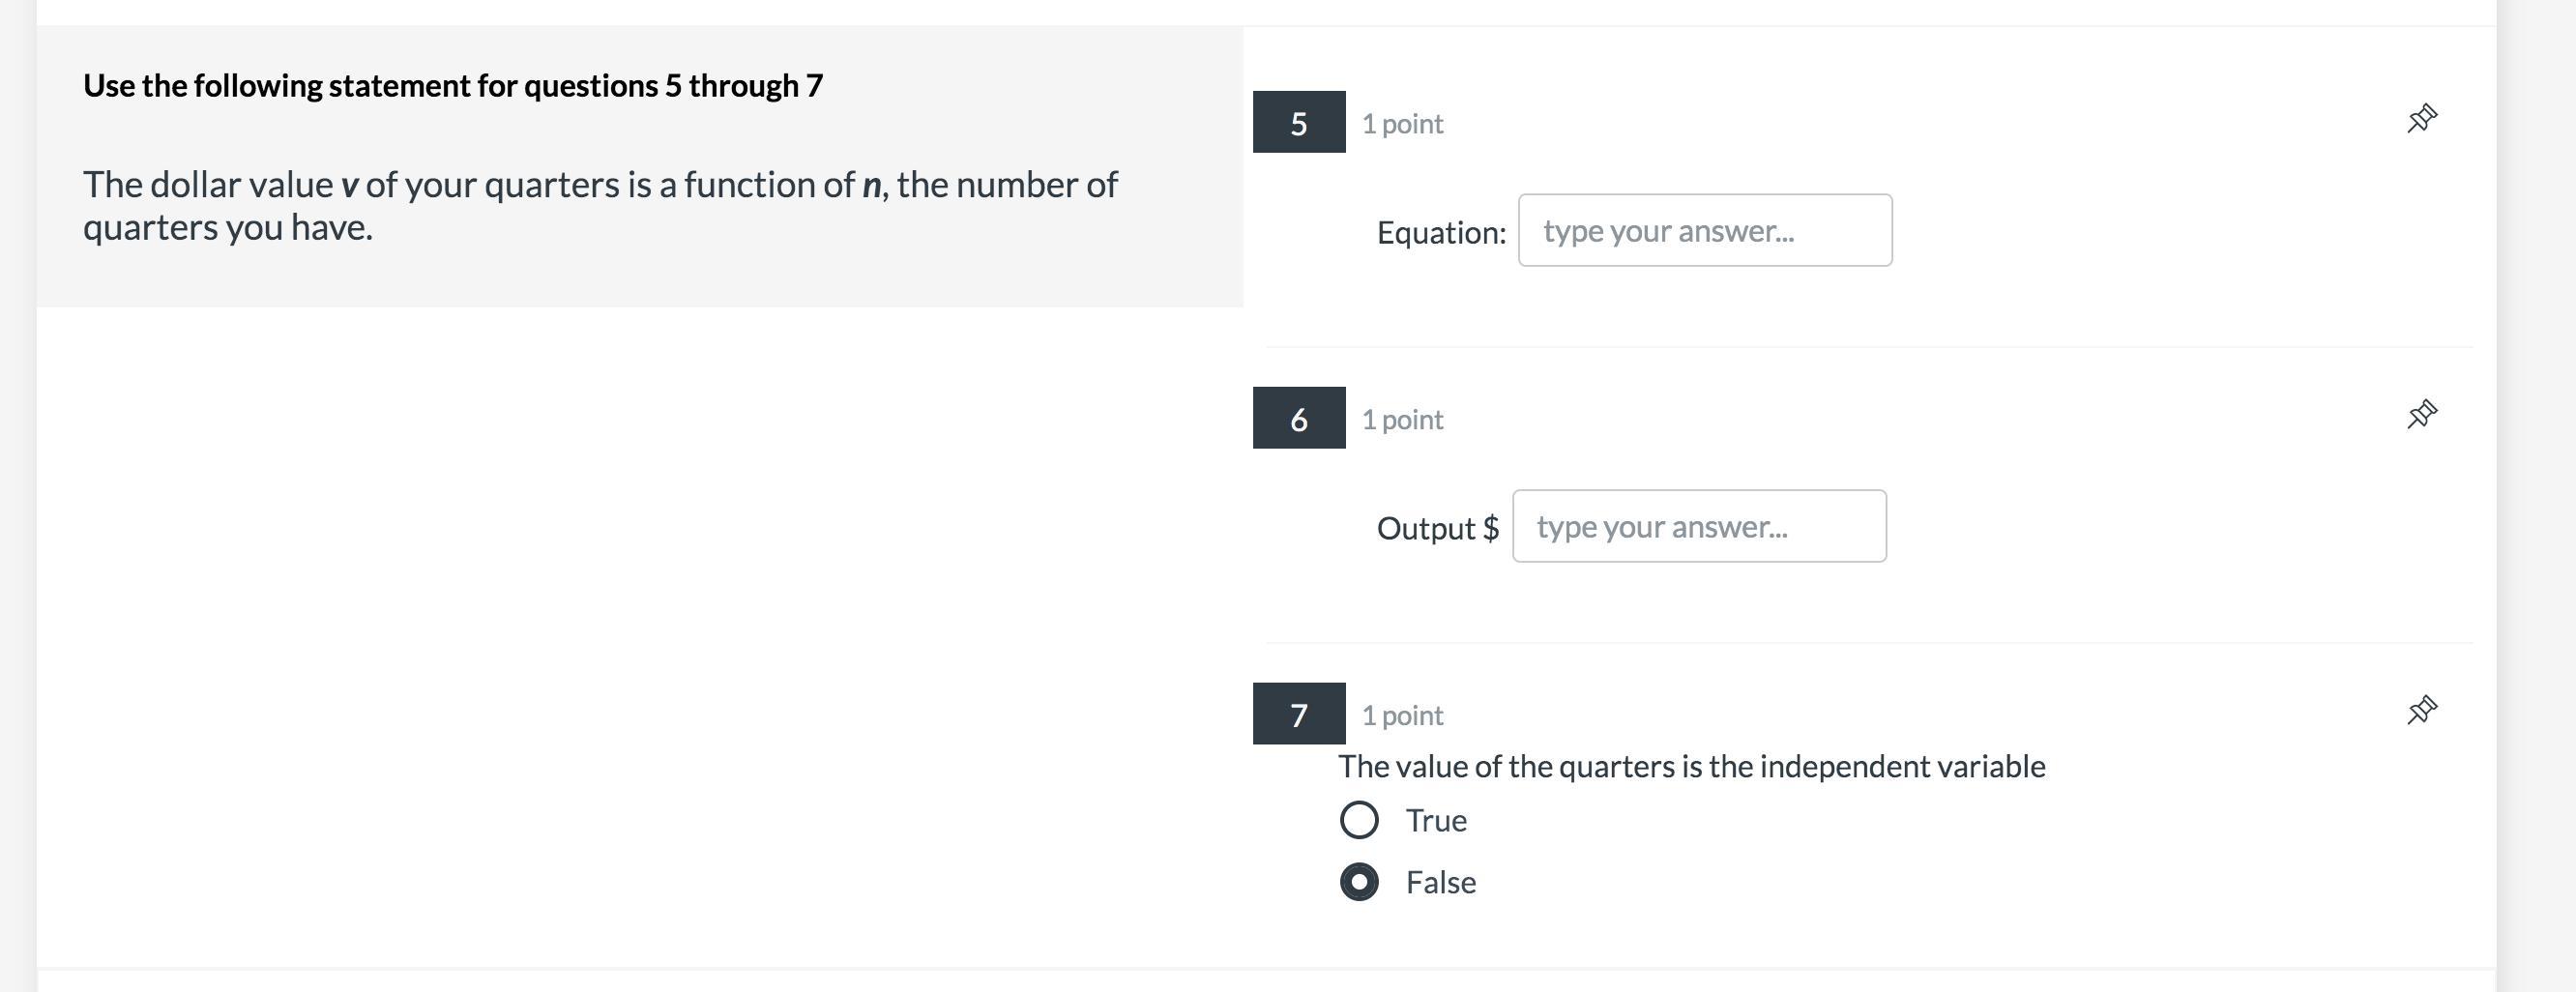Viewport: 2576px width, 992px height.
Task: Click the dollar value of quarters passage
Action: click(600, 206)
